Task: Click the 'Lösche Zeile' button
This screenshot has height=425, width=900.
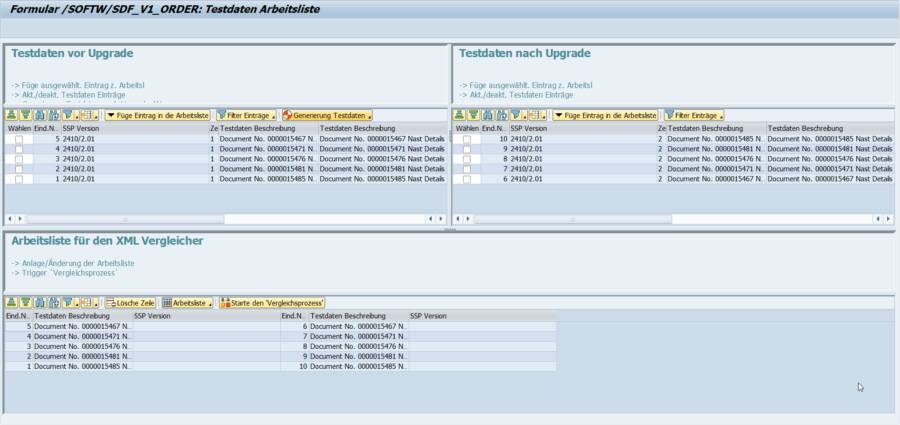Action: pyautogui.click(x=130, y=302)
